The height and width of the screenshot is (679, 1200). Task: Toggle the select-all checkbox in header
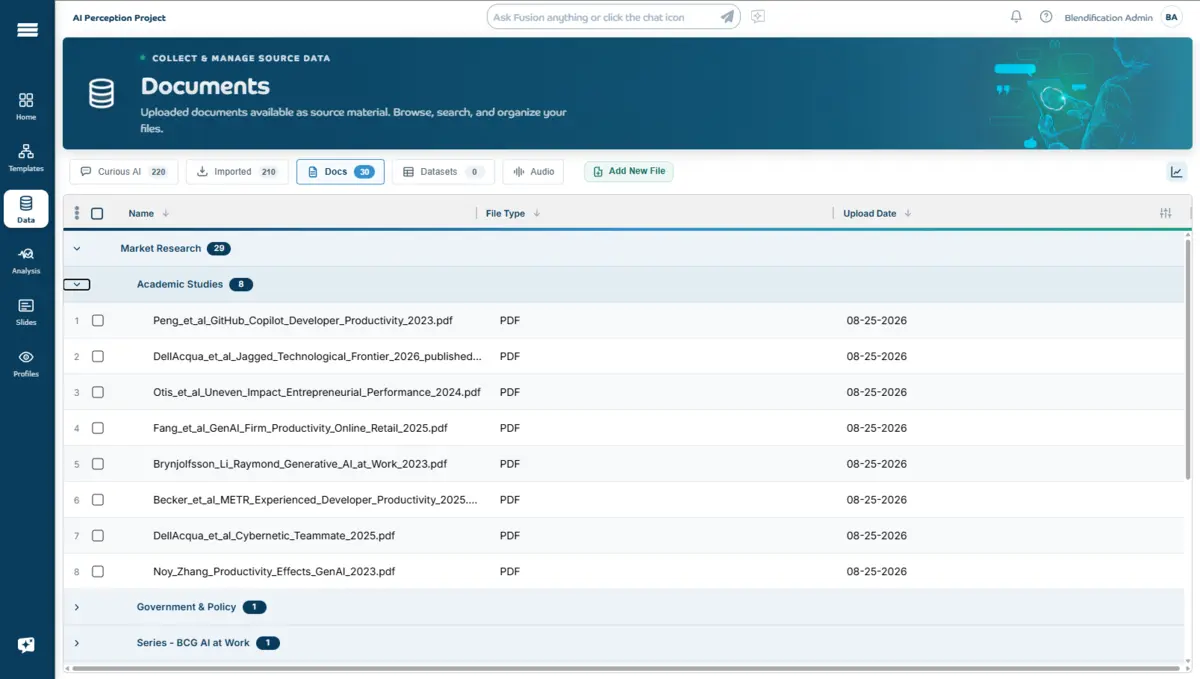97,213
